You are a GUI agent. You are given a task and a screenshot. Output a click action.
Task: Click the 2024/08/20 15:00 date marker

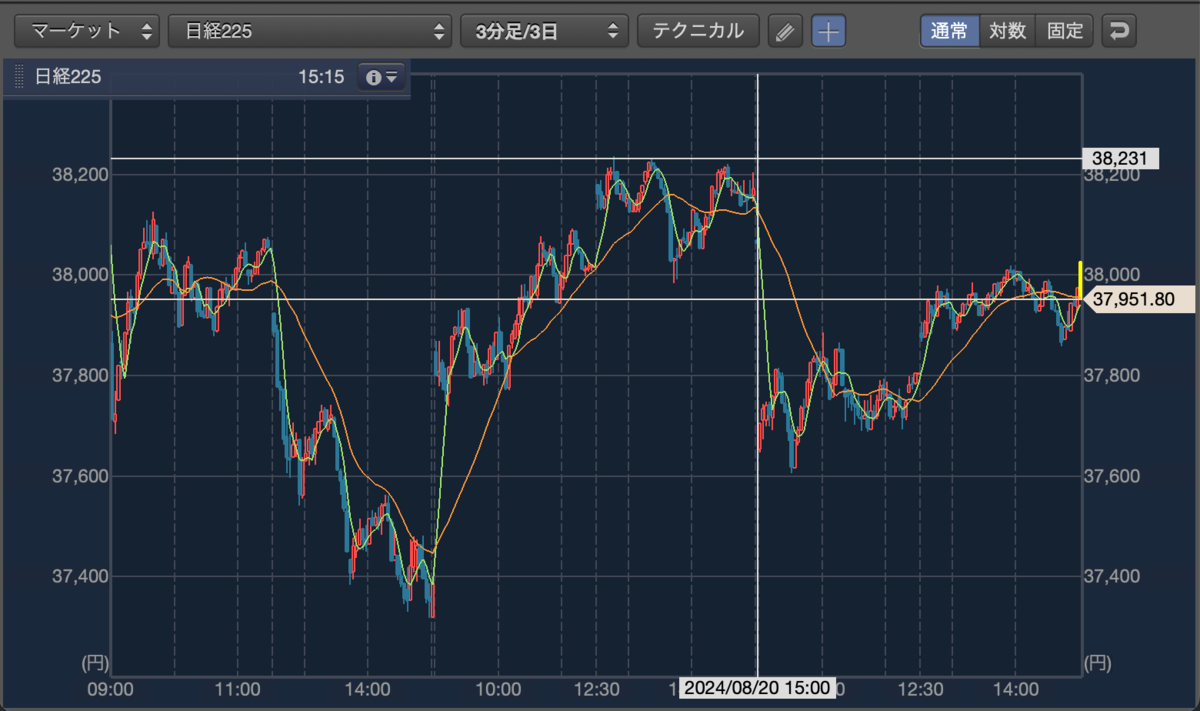tap(757, 688)
